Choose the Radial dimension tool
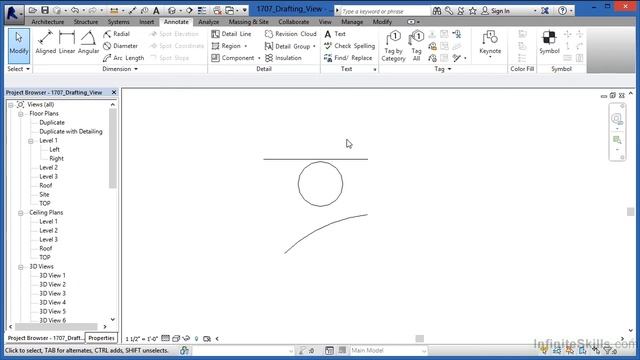This screenshot has height=360, width=640. point(117,34)
